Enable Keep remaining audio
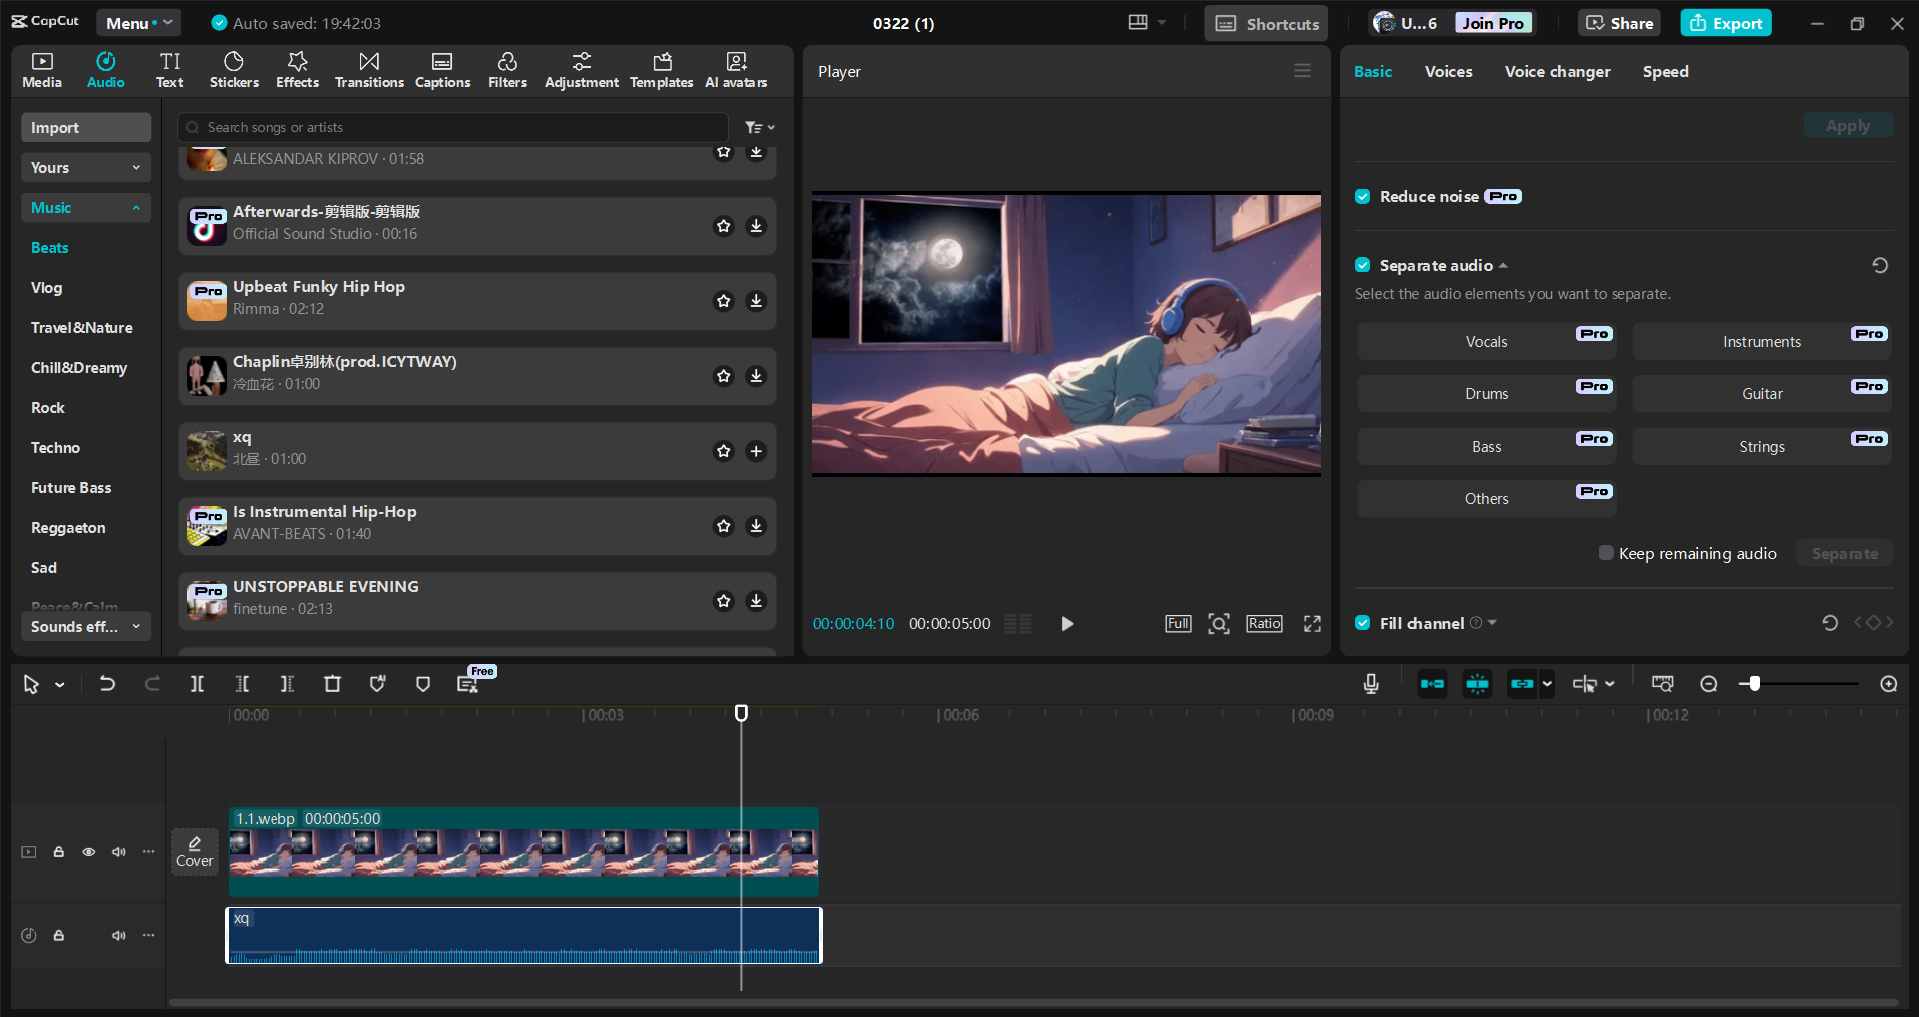Viewport: 1919px width, 1017px height. pyautogui.click(x=1606, y=552)
